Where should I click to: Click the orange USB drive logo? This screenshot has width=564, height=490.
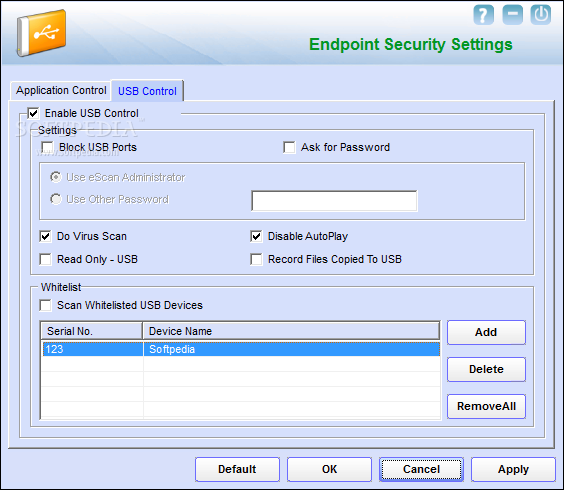[x=41, y=33]
